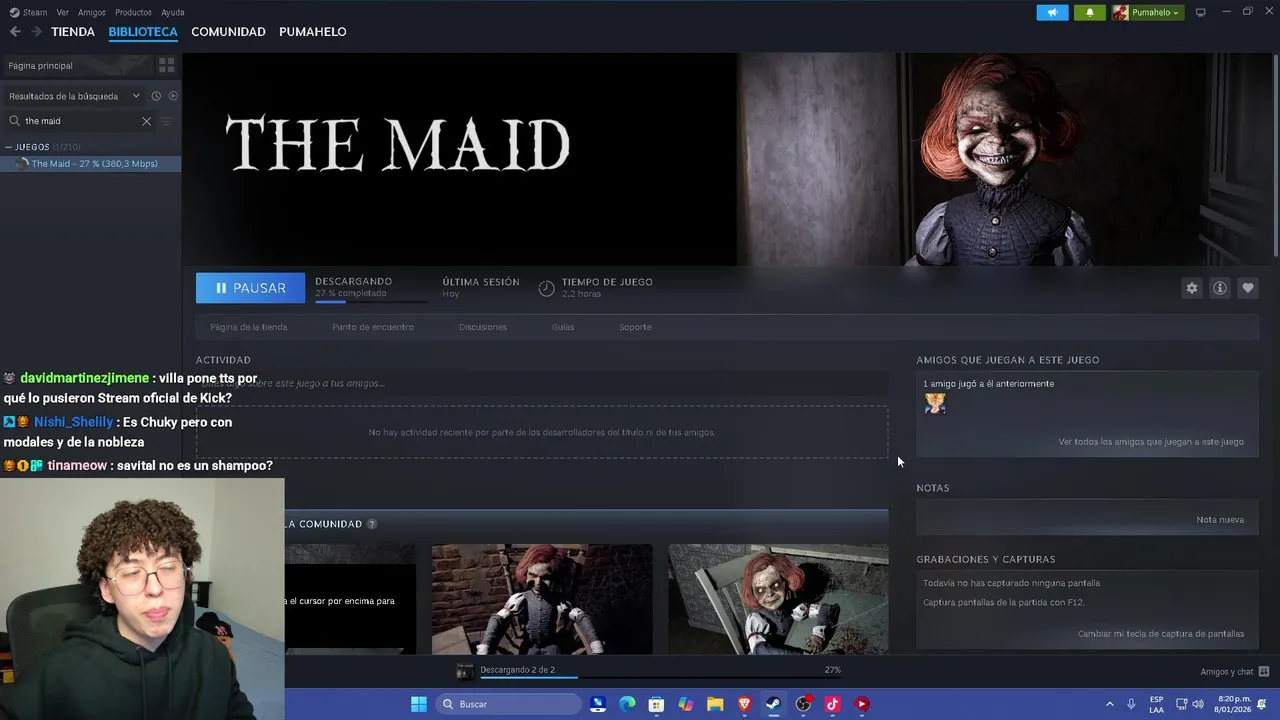The height and width of the screenshot is (720, 1280).
Task: Open the Pumahelo account dropdown
Action: pyautogui.click(x=1147, y=12)
